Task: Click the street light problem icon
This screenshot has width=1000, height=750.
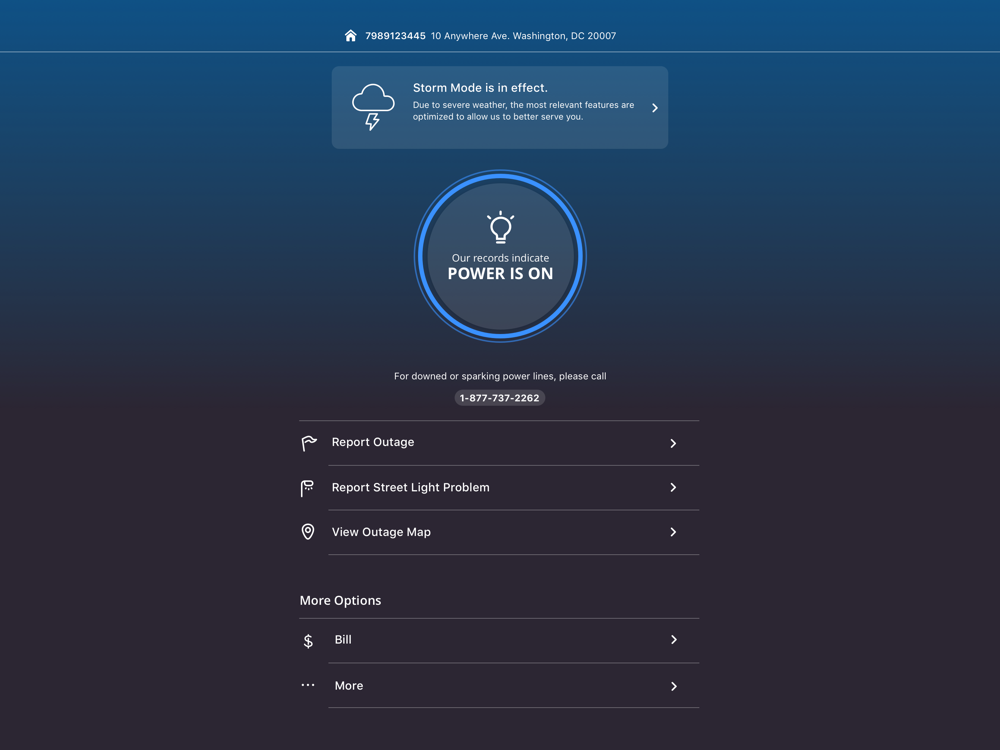Action: click(307, 488)
